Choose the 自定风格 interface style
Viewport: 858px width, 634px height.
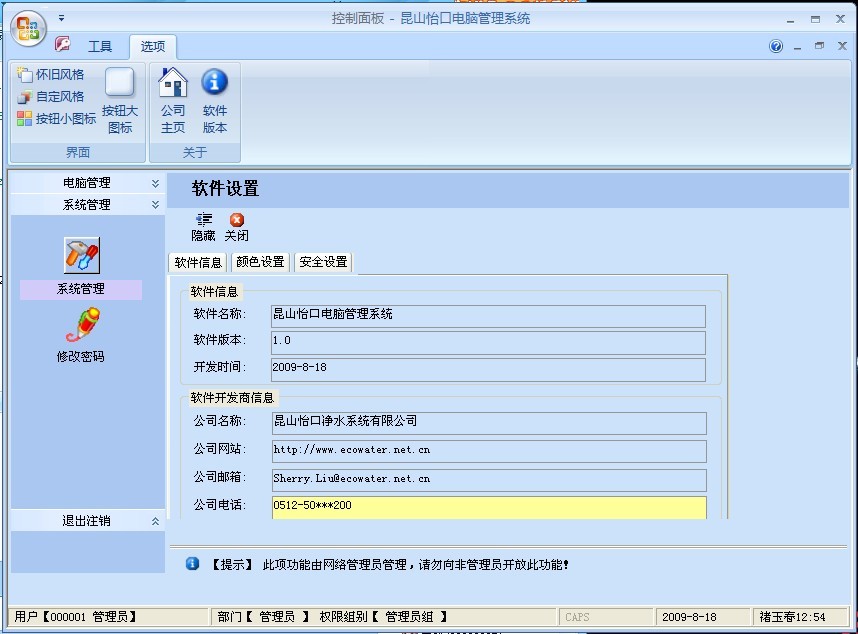point(50,97)
